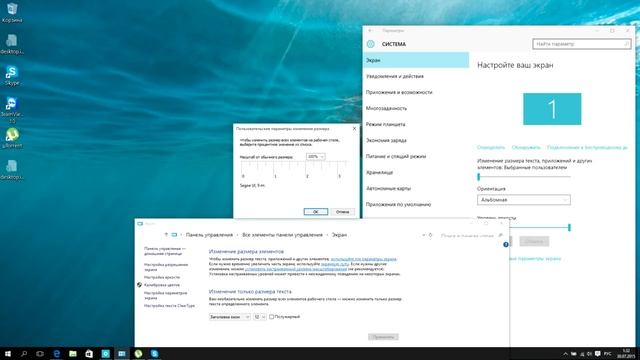The width and height of the screenshot is (640, 360).
Task: Open Калибровка цветов link
Action: point(162,285)
